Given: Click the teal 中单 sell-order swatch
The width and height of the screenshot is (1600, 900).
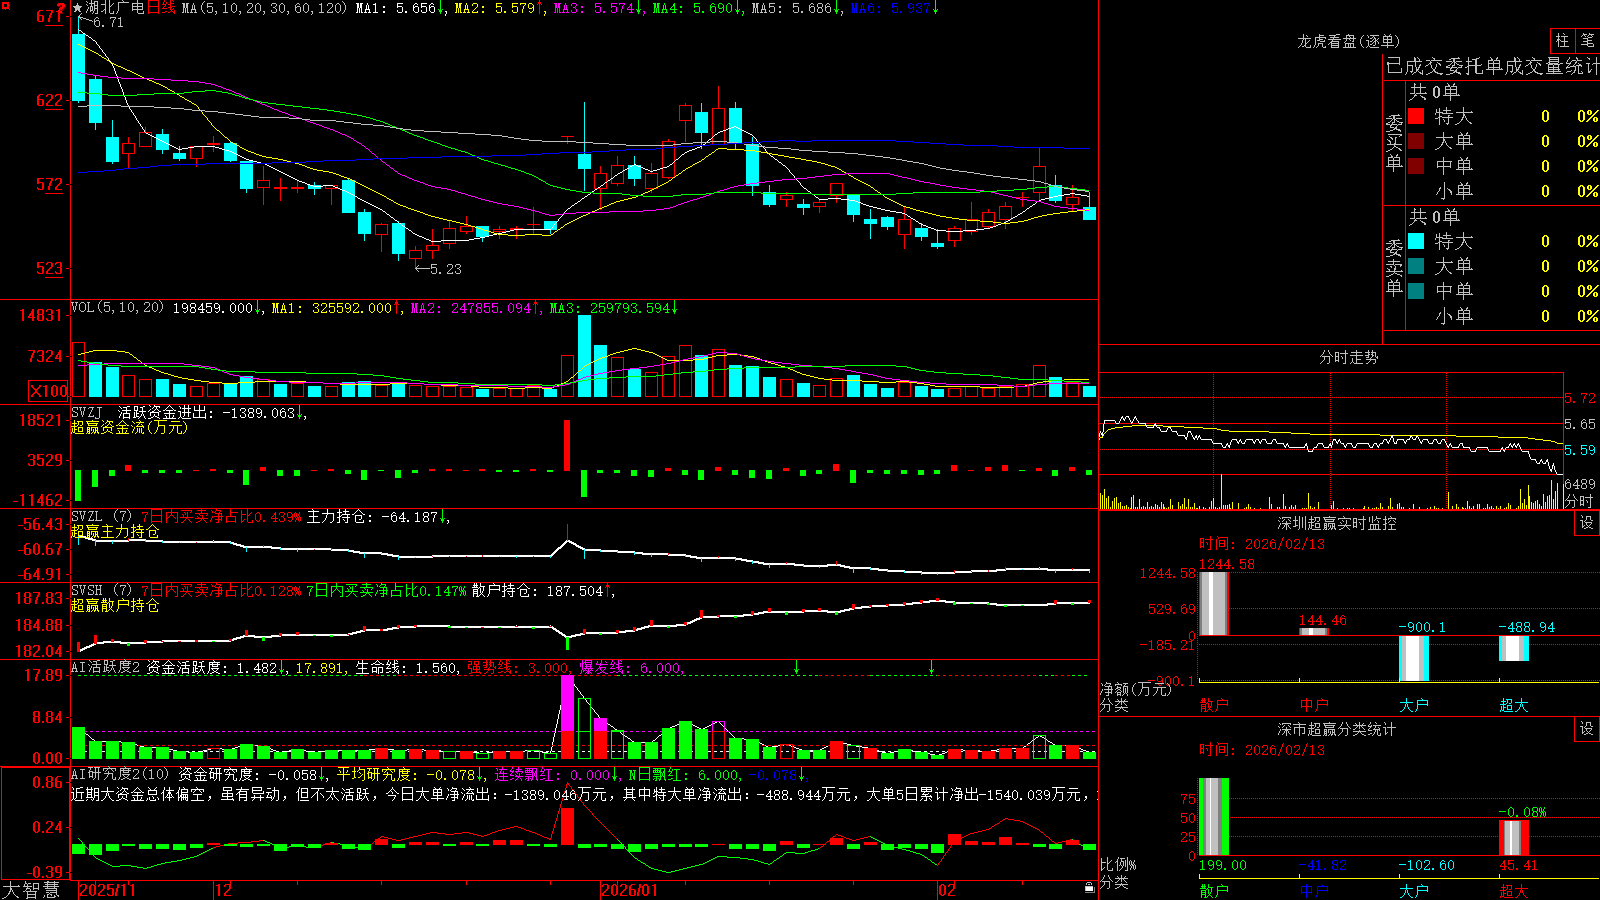Looking at the screenshot, I should click(x=1416, y=291).
